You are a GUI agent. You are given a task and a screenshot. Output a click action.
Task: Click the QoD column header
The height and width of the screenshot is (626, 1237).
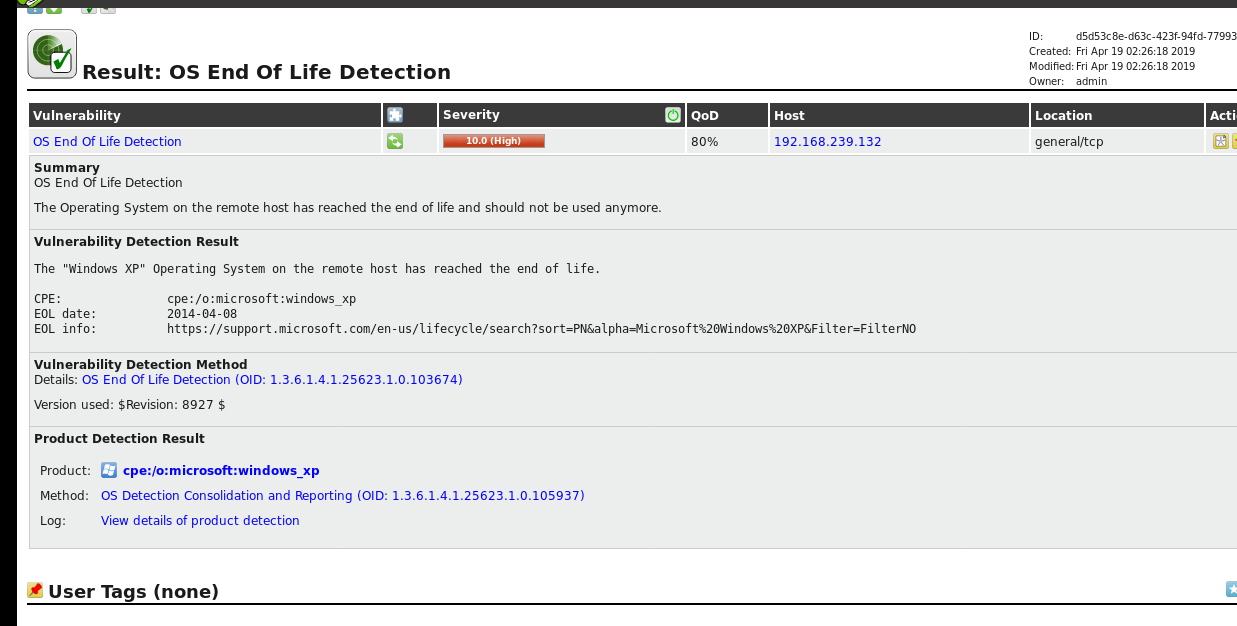pos(705,116)
